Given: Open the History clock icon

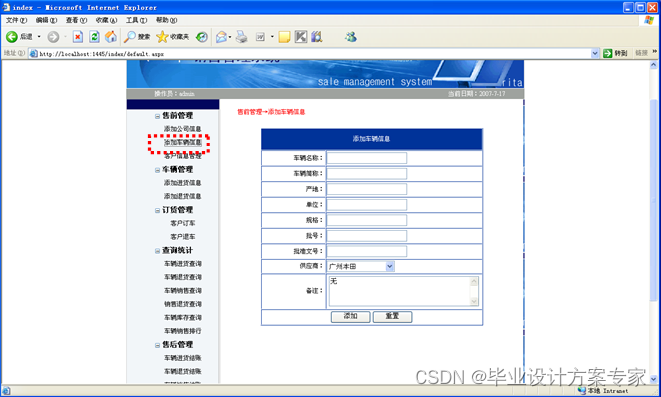Looking at the screenshot, I should [x=202, y=37].
